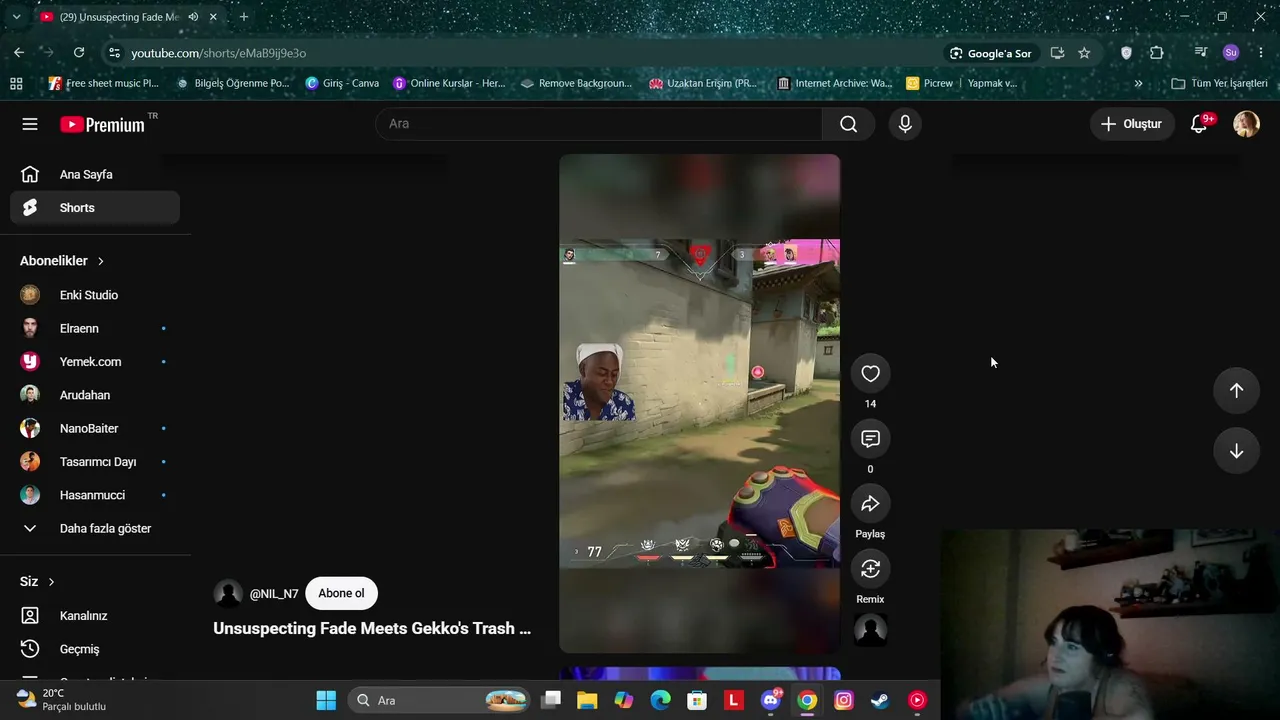Open the NanoBaiter channel

[x=95, y=428]
